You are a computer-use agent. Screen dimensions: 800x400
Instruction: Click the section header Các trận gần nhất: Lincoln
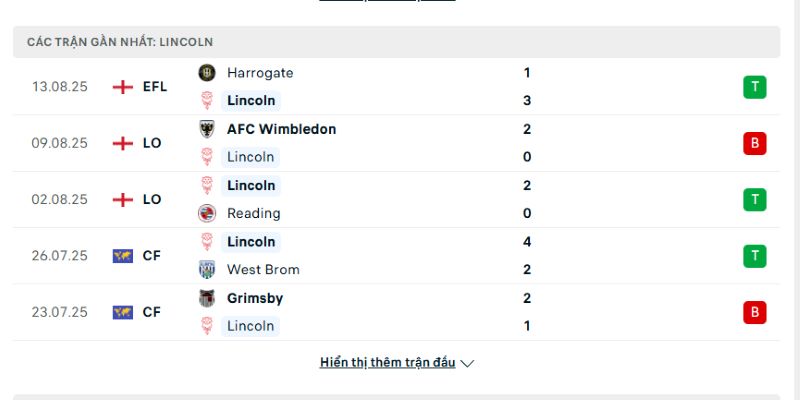(x=396, y=42)
